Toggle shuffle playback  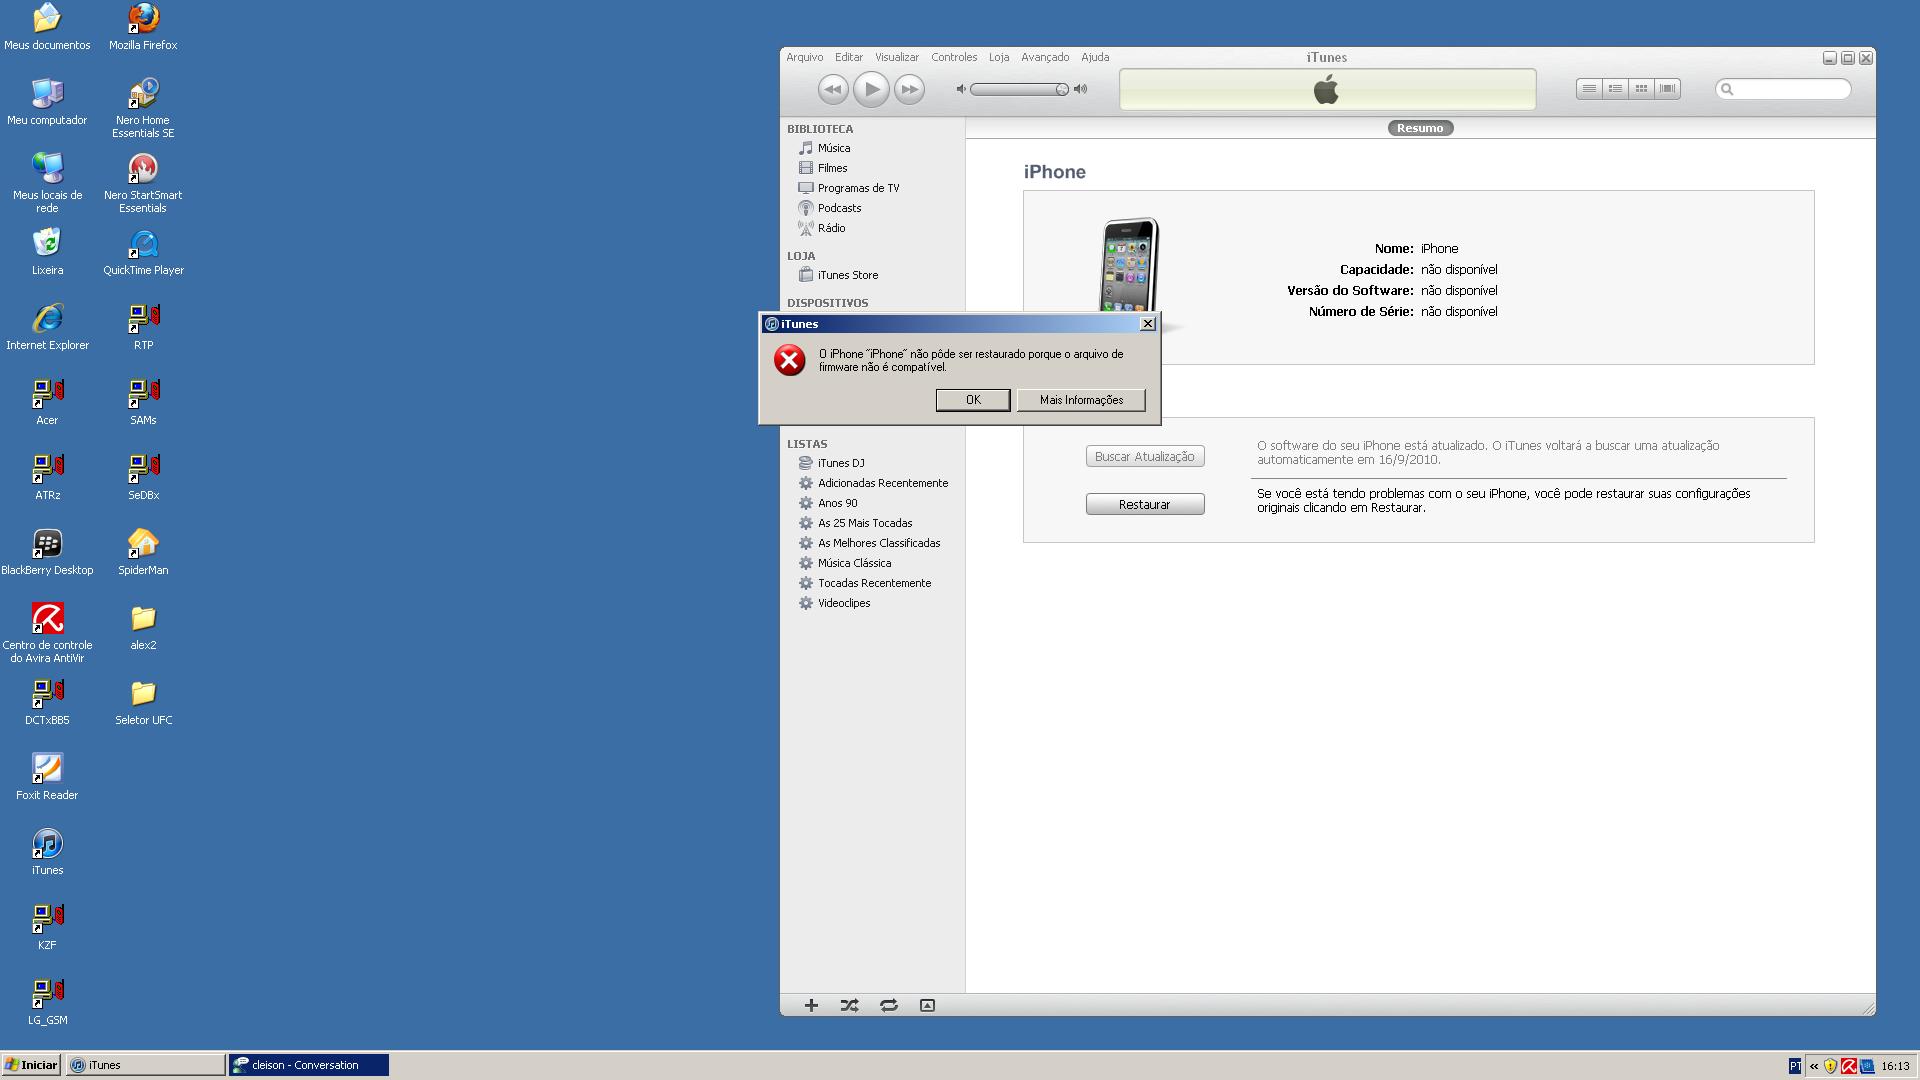click(x=849, y=1005)
